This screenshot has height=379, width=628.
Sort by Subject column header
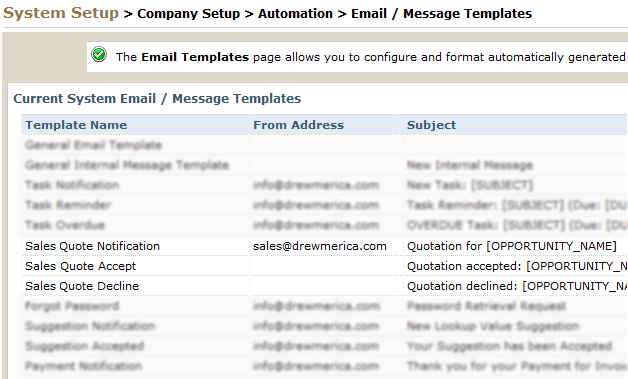[431, 125]
